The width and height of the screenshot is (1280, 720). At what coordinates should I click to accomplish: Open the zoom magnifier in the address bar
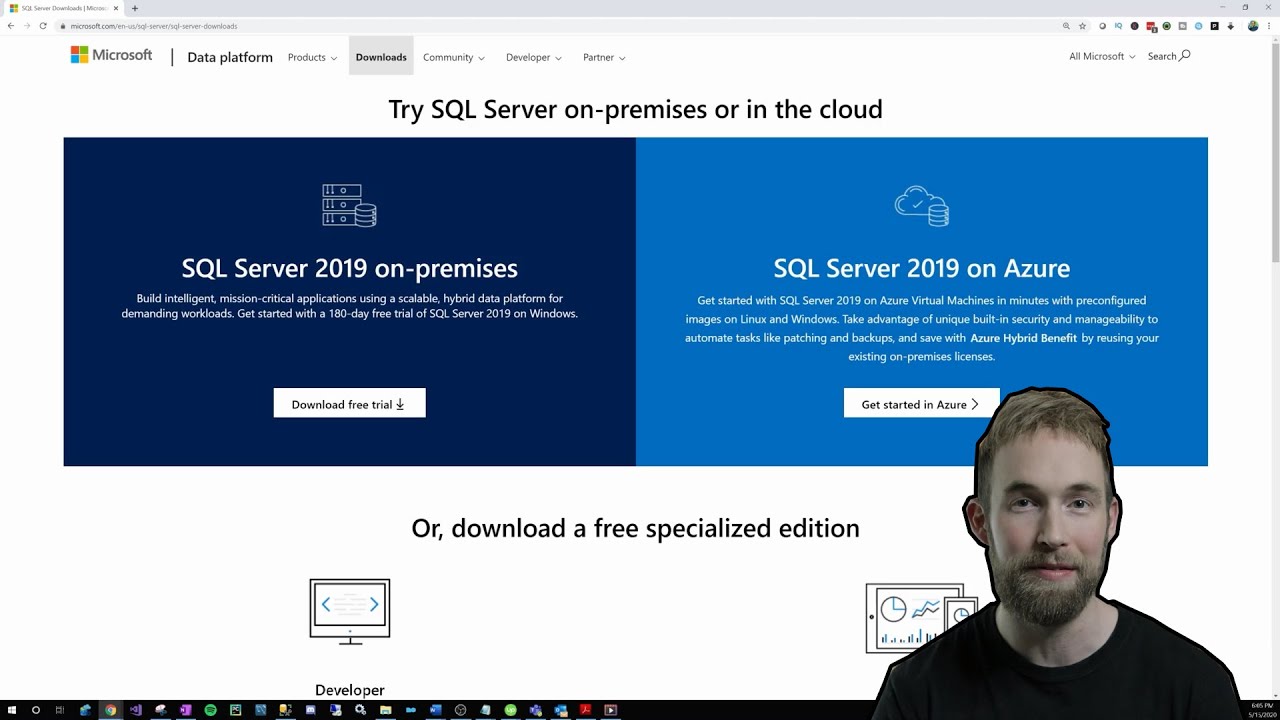(1066, 26)
